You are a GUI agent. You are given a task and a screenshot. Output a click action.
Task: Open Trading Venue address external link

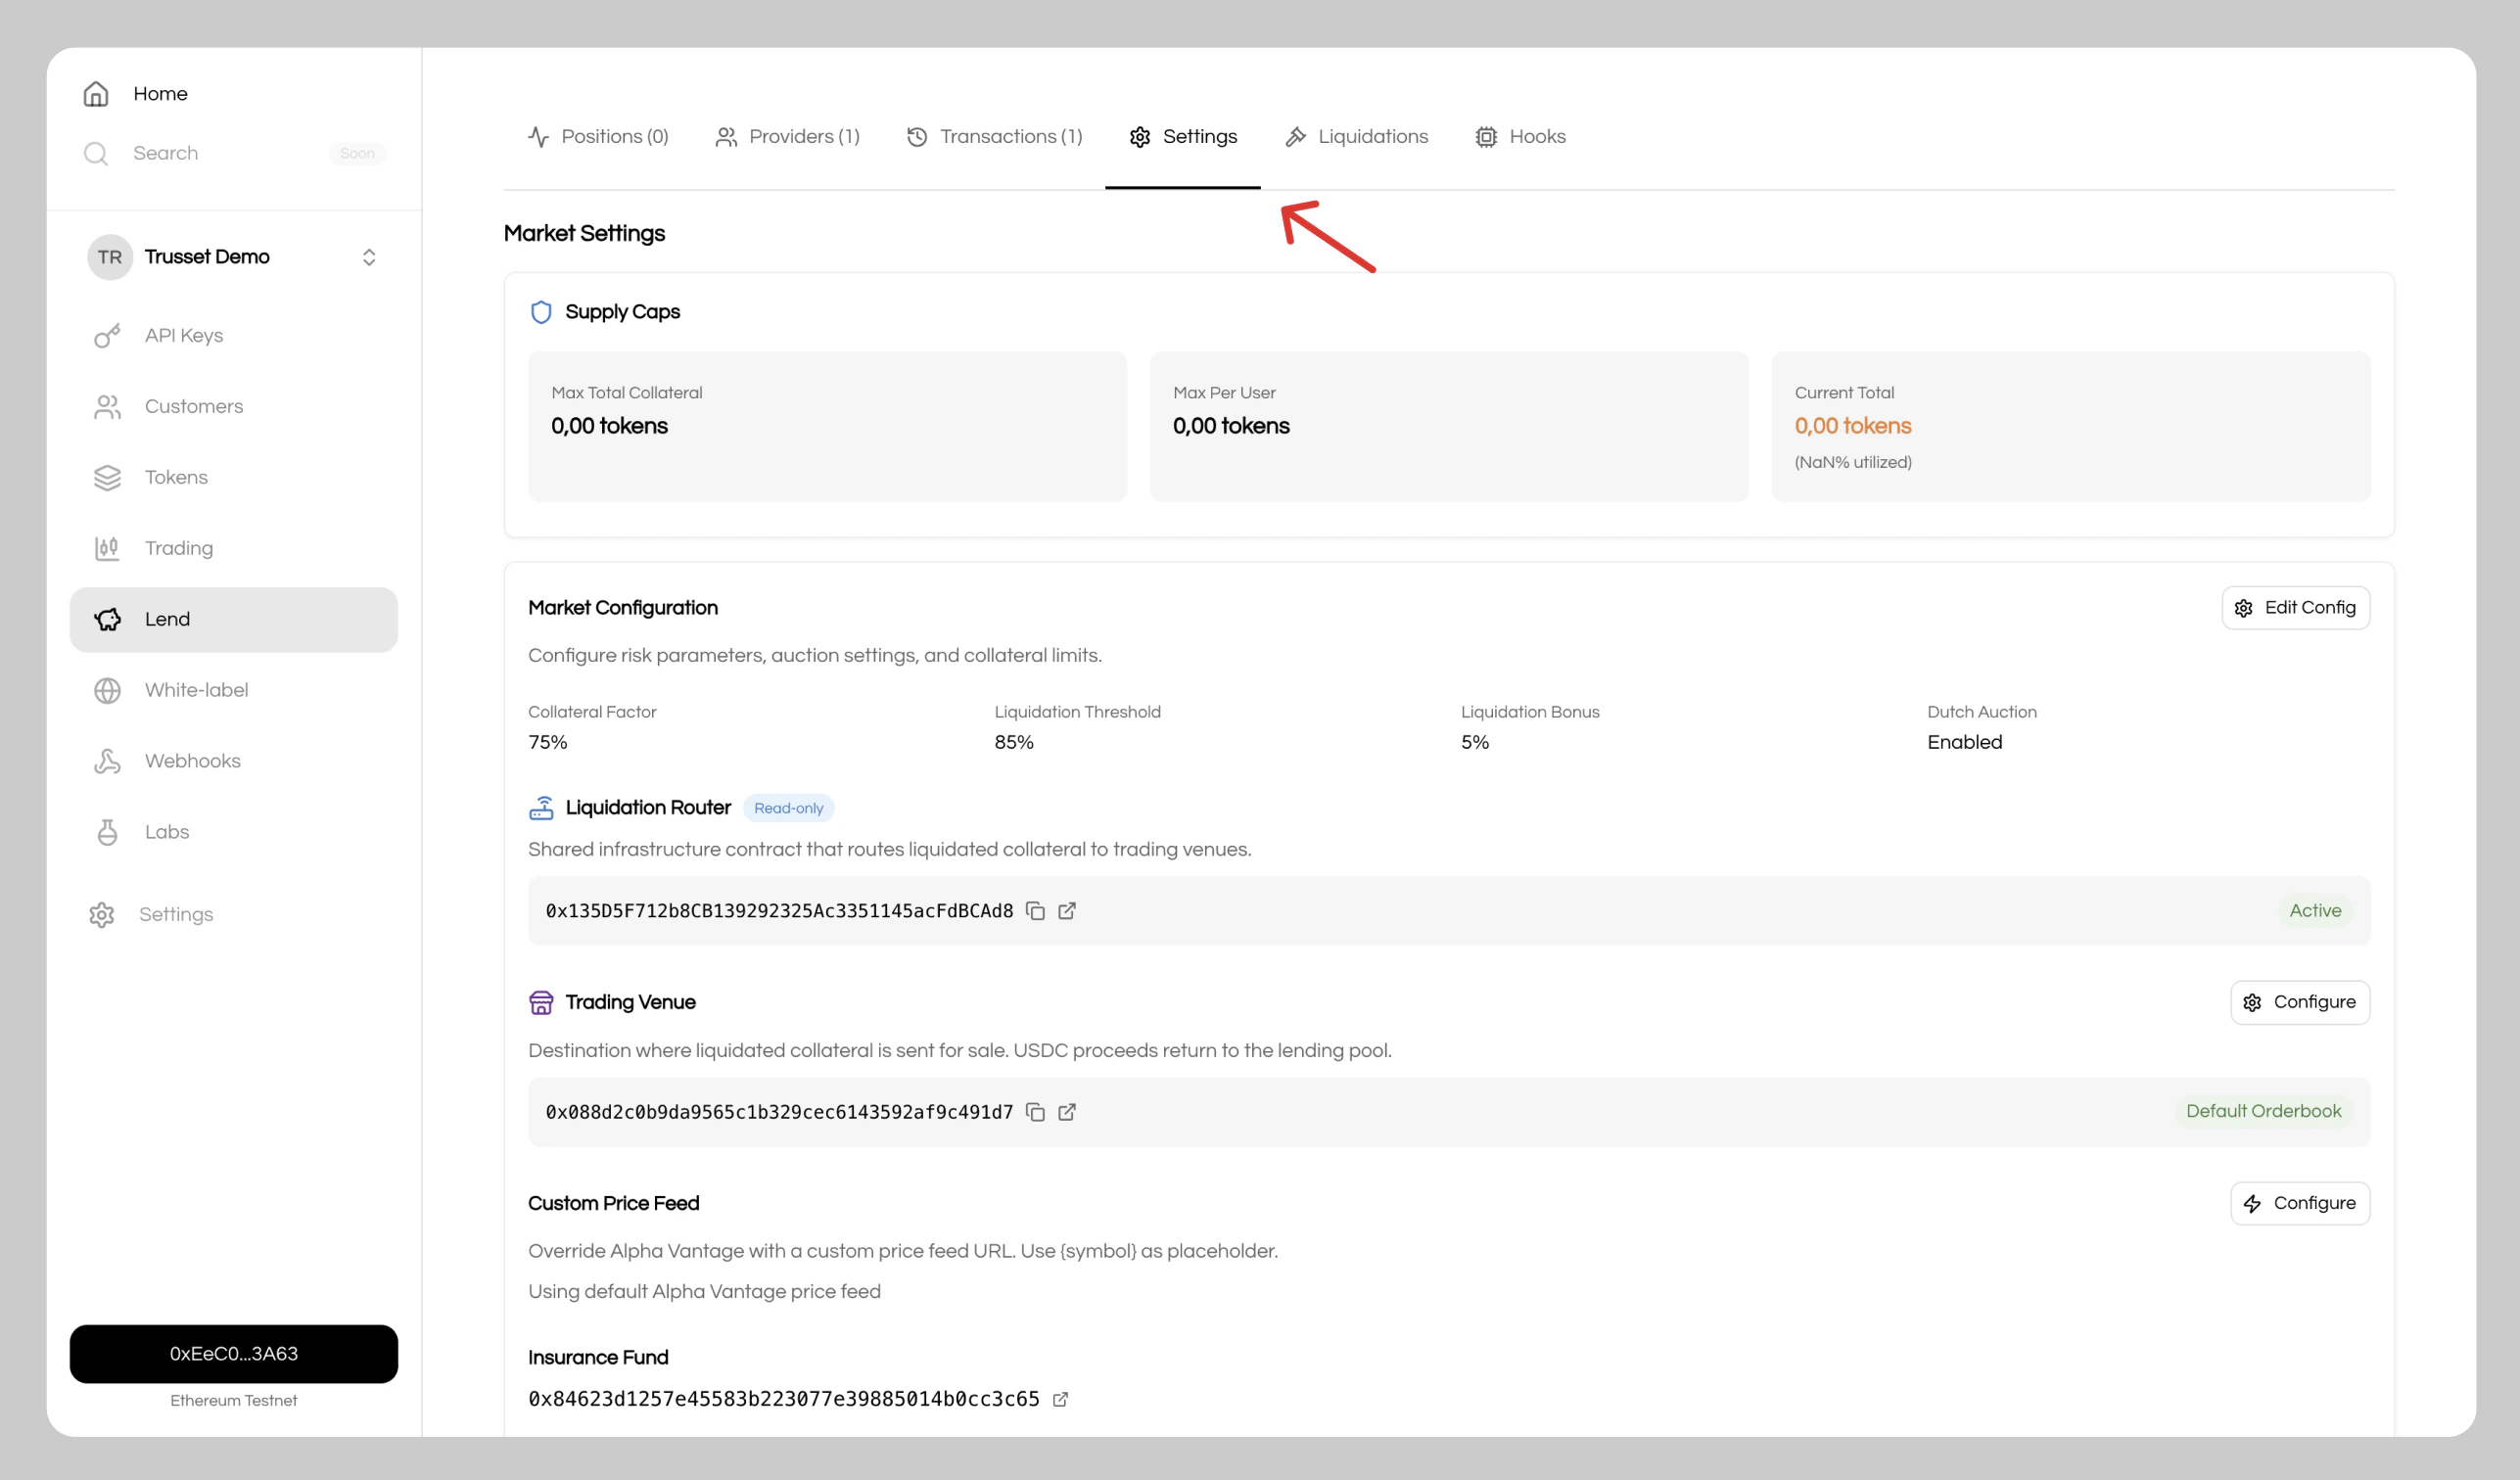pyautogui.click(x=1067, y=1112)
